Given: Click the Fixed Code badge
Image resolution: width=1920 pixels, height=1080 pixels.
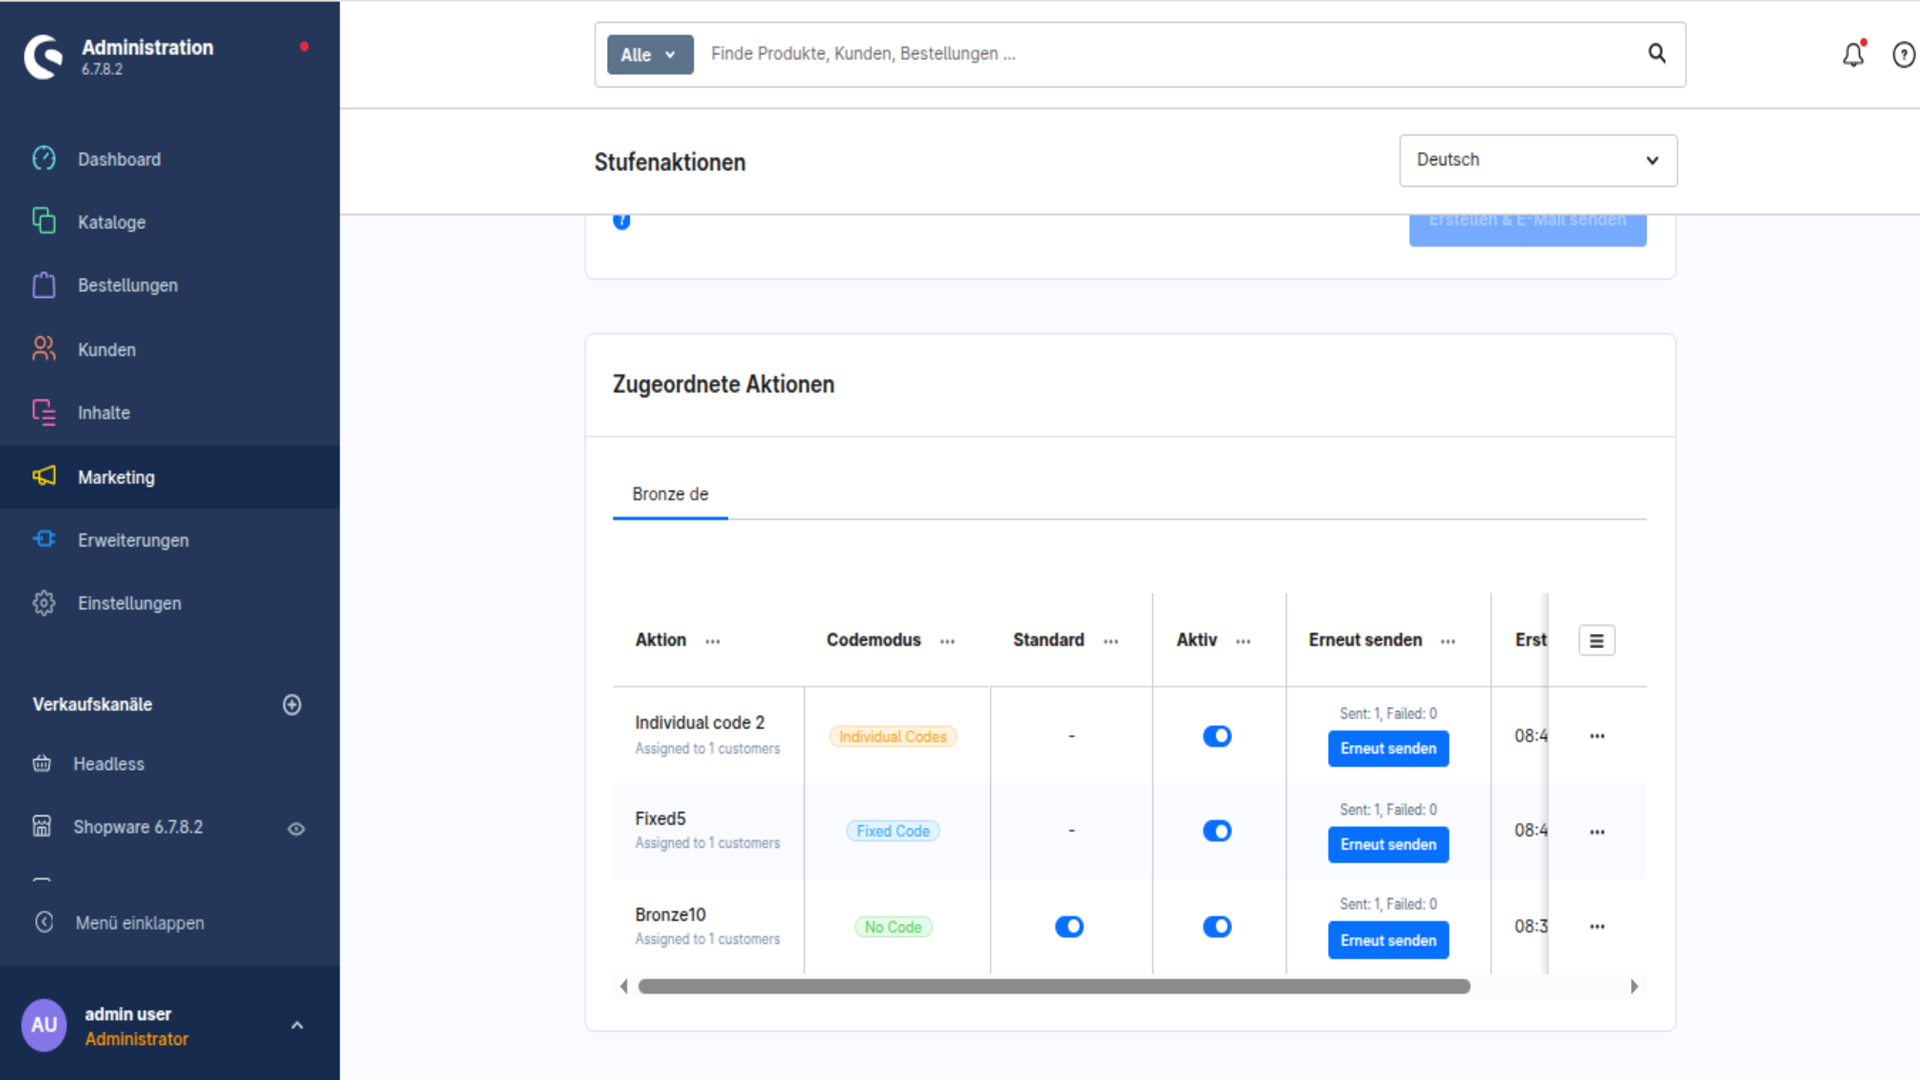Looking at the screenshot, I should click(893, 831).
